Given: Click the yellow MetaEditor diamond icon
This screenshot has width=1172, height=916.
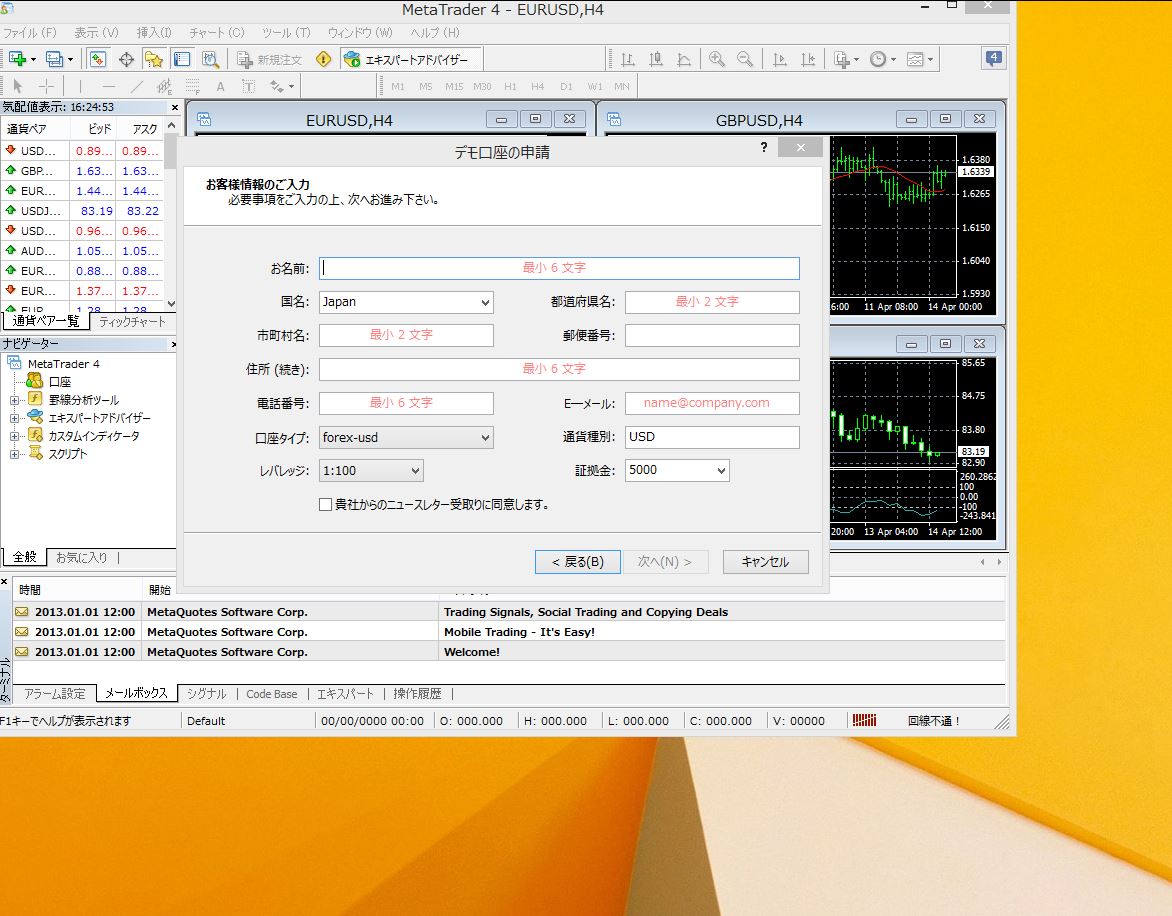Looking at the screenshot, I should click(x=323, y=59).
